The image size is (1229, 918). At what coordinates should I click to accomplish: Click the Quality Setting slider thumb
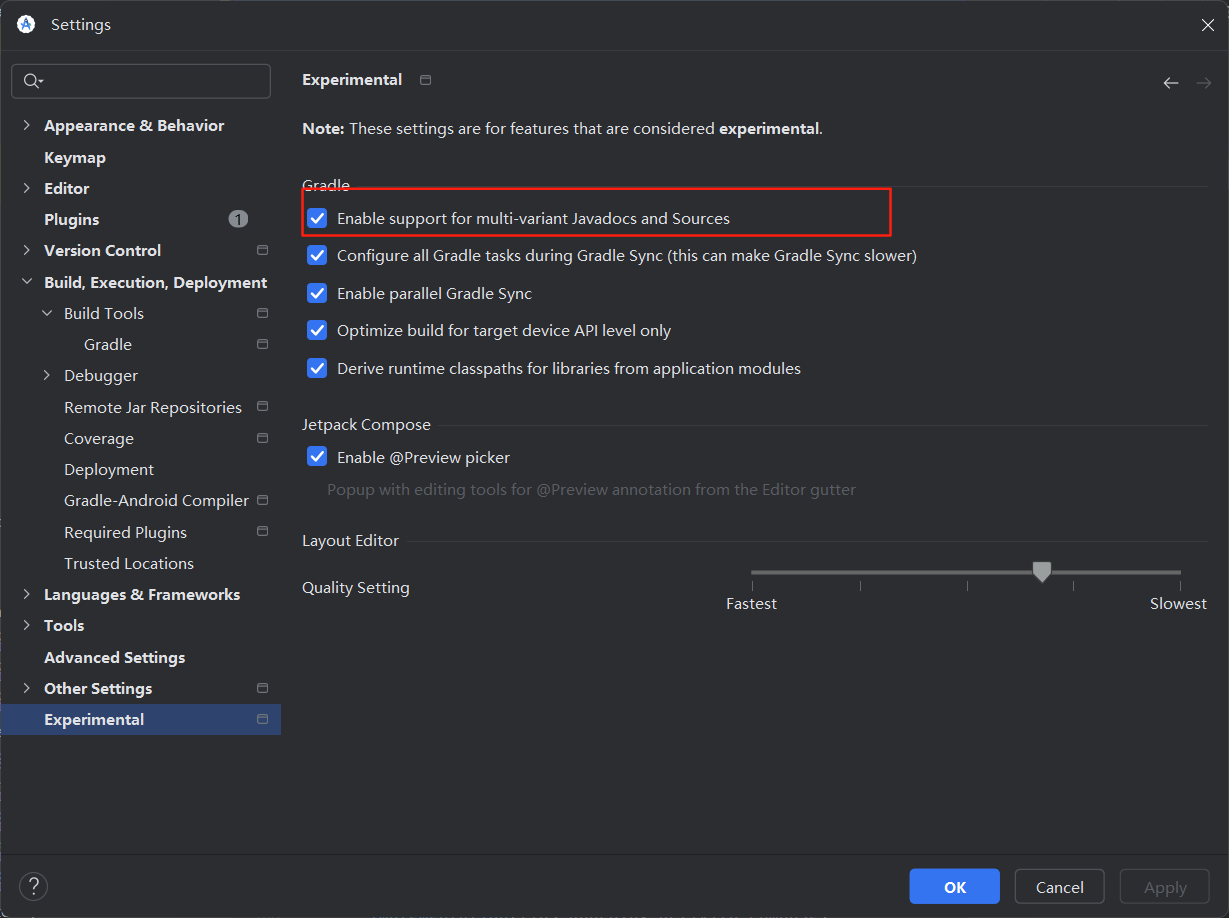[1041, 571]
